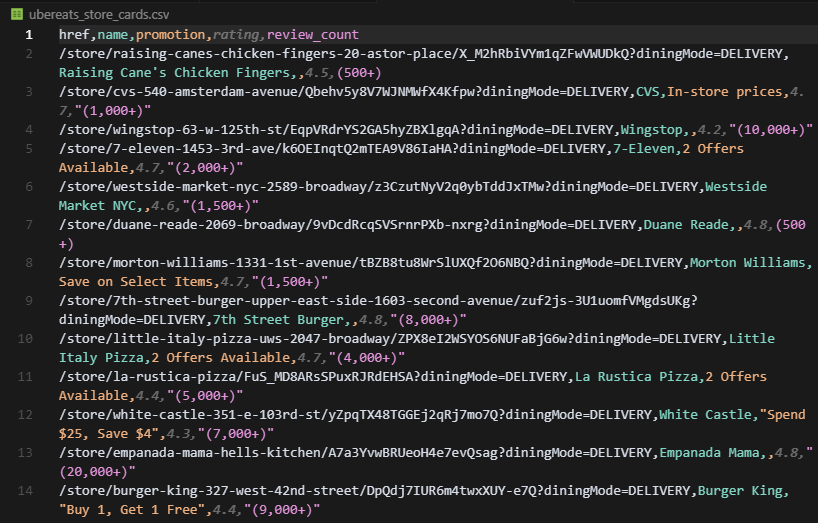818x523 pixels.
Task: Click the white-castle-351-e-103rd-st href path
Action: (x=355, y=415)
